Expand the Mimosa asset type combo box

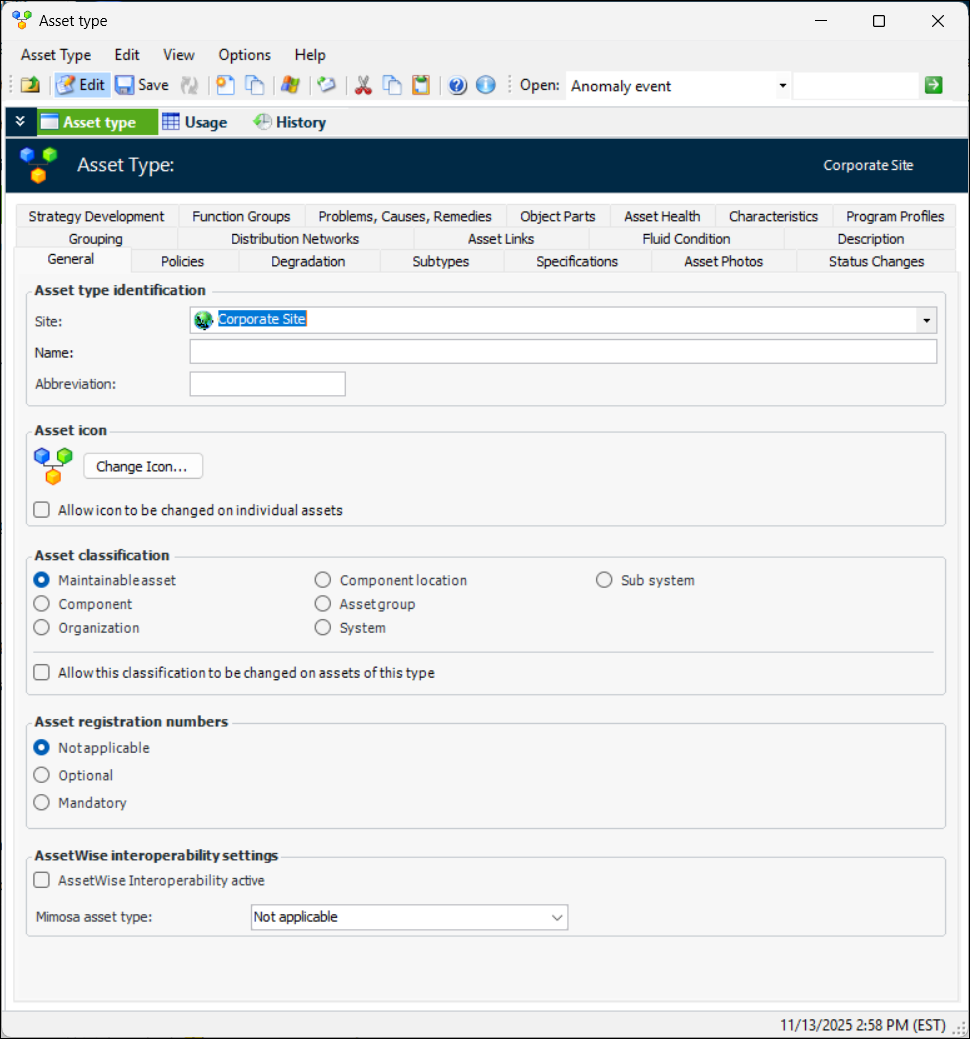click(x=557, y=917)
